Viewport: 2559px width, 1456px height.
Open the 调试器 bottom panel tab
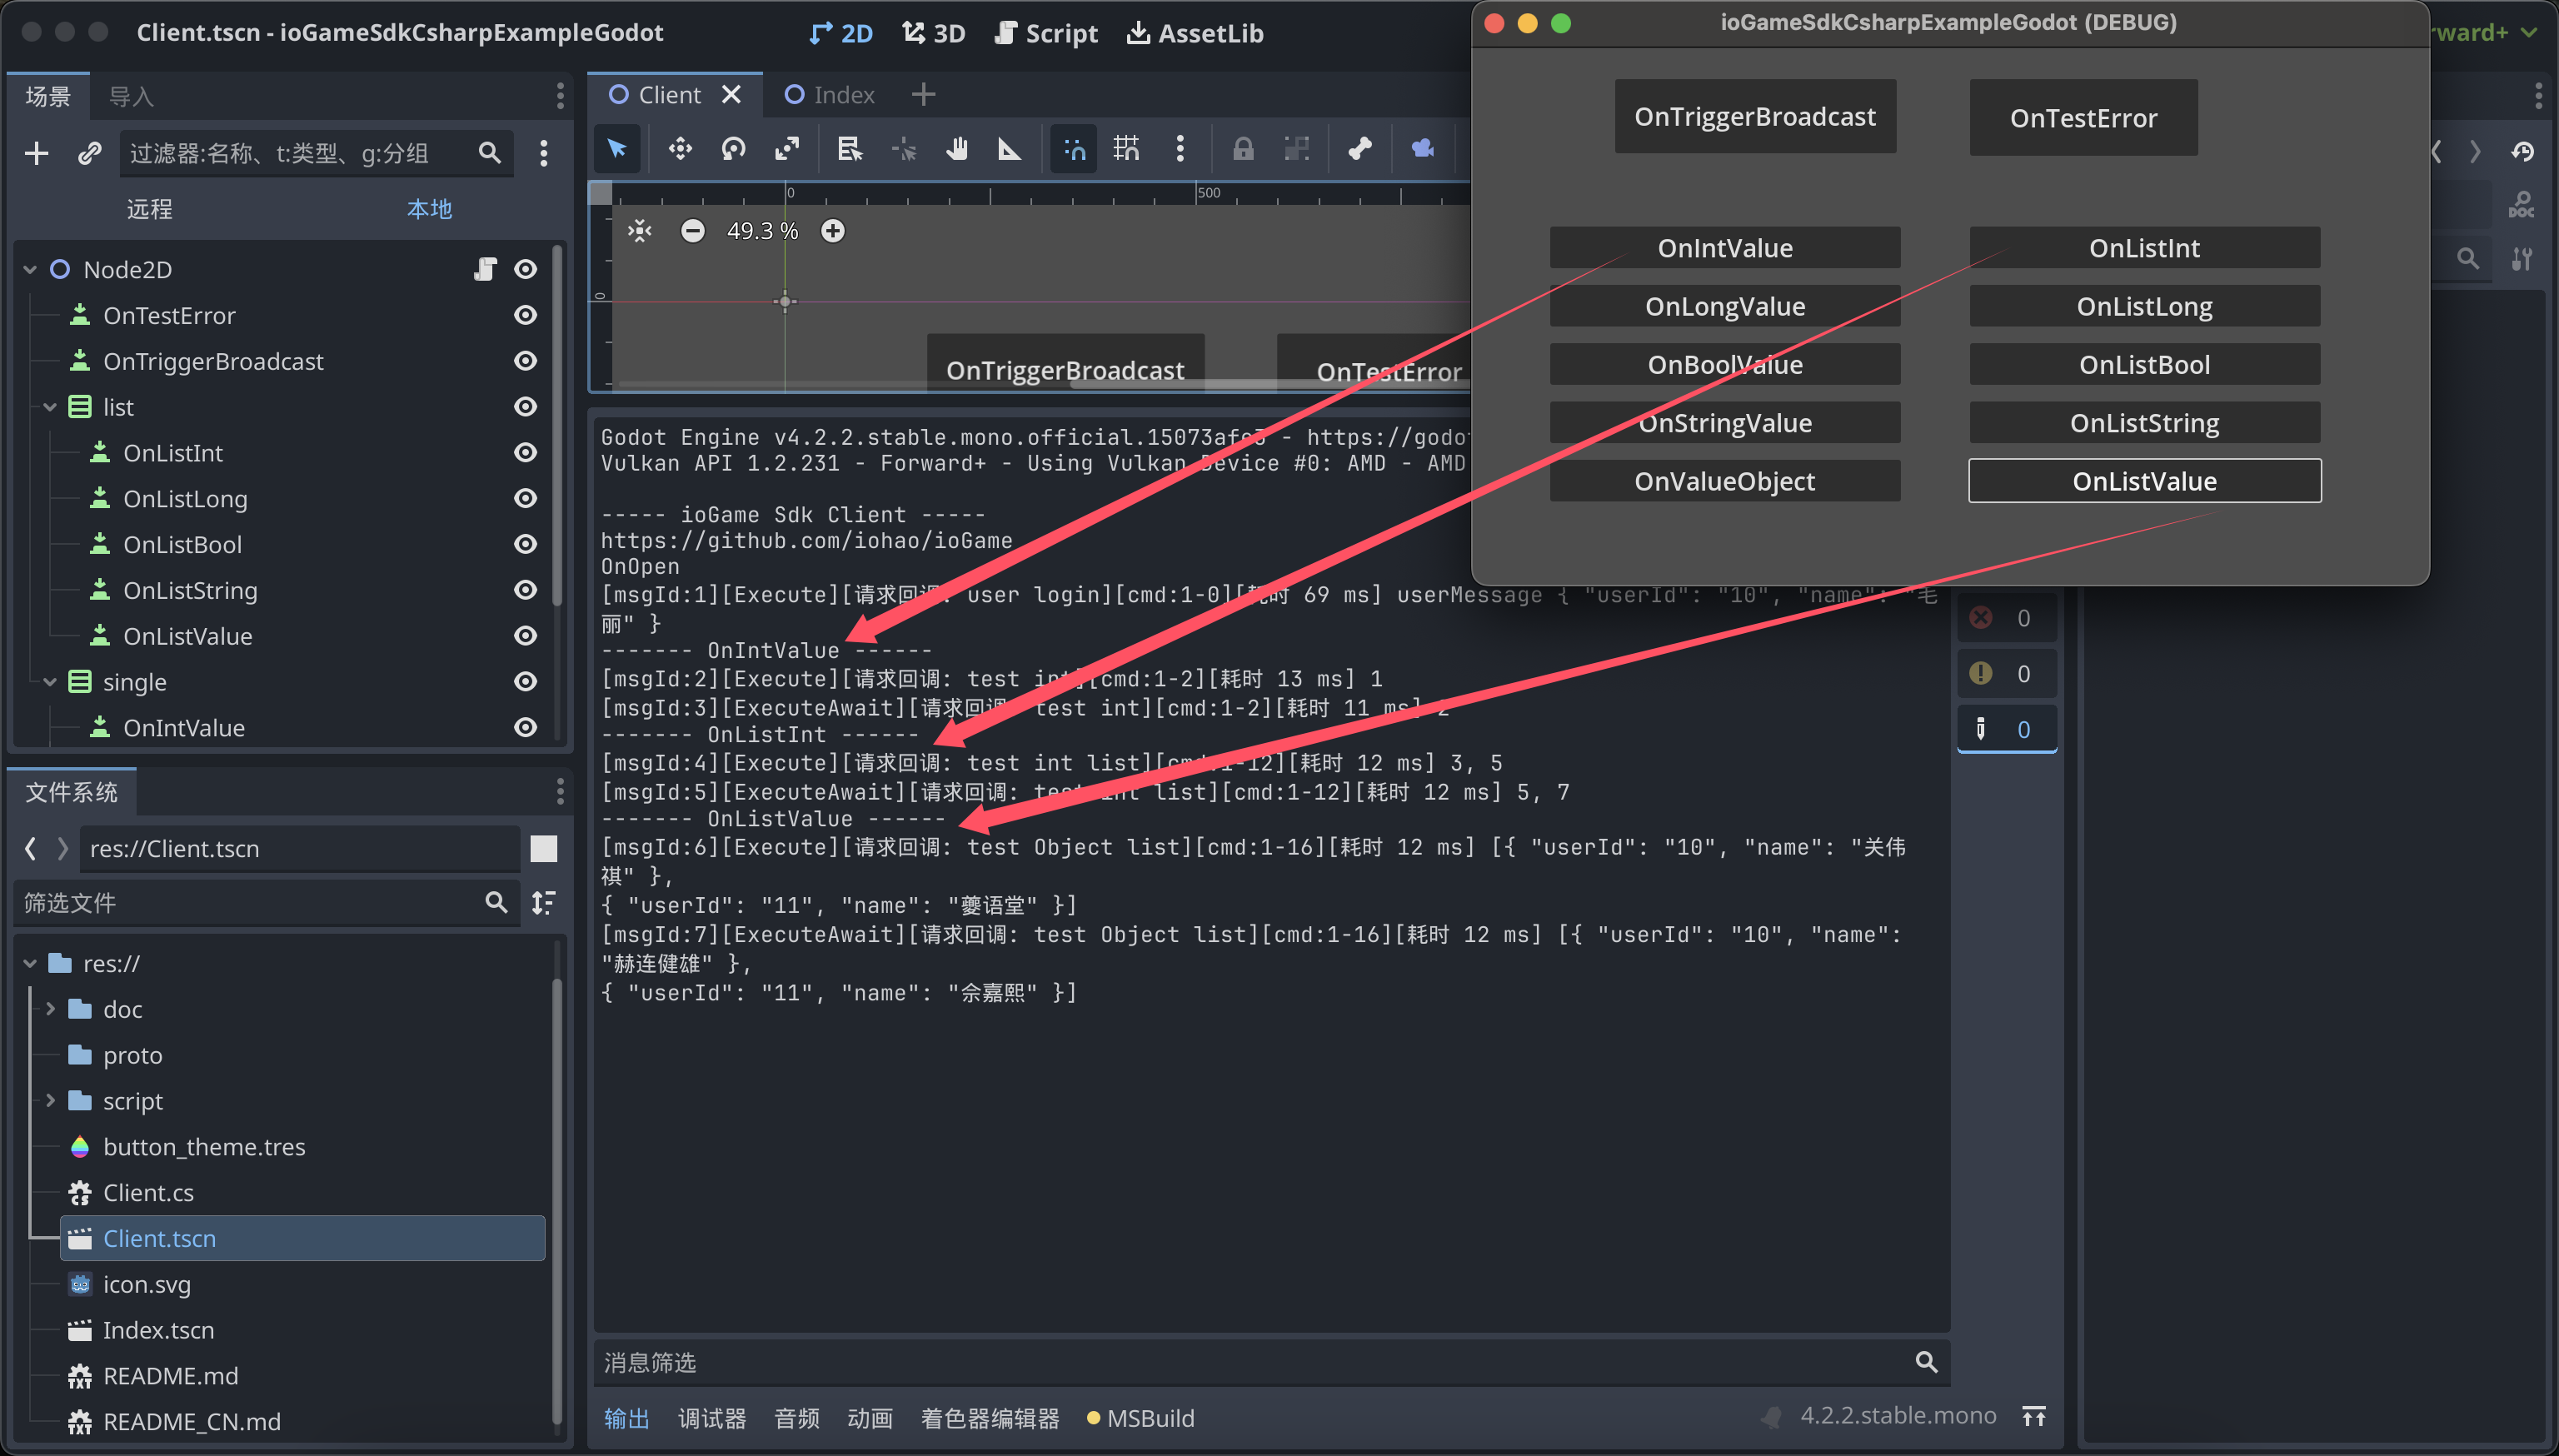(711, 1418)
